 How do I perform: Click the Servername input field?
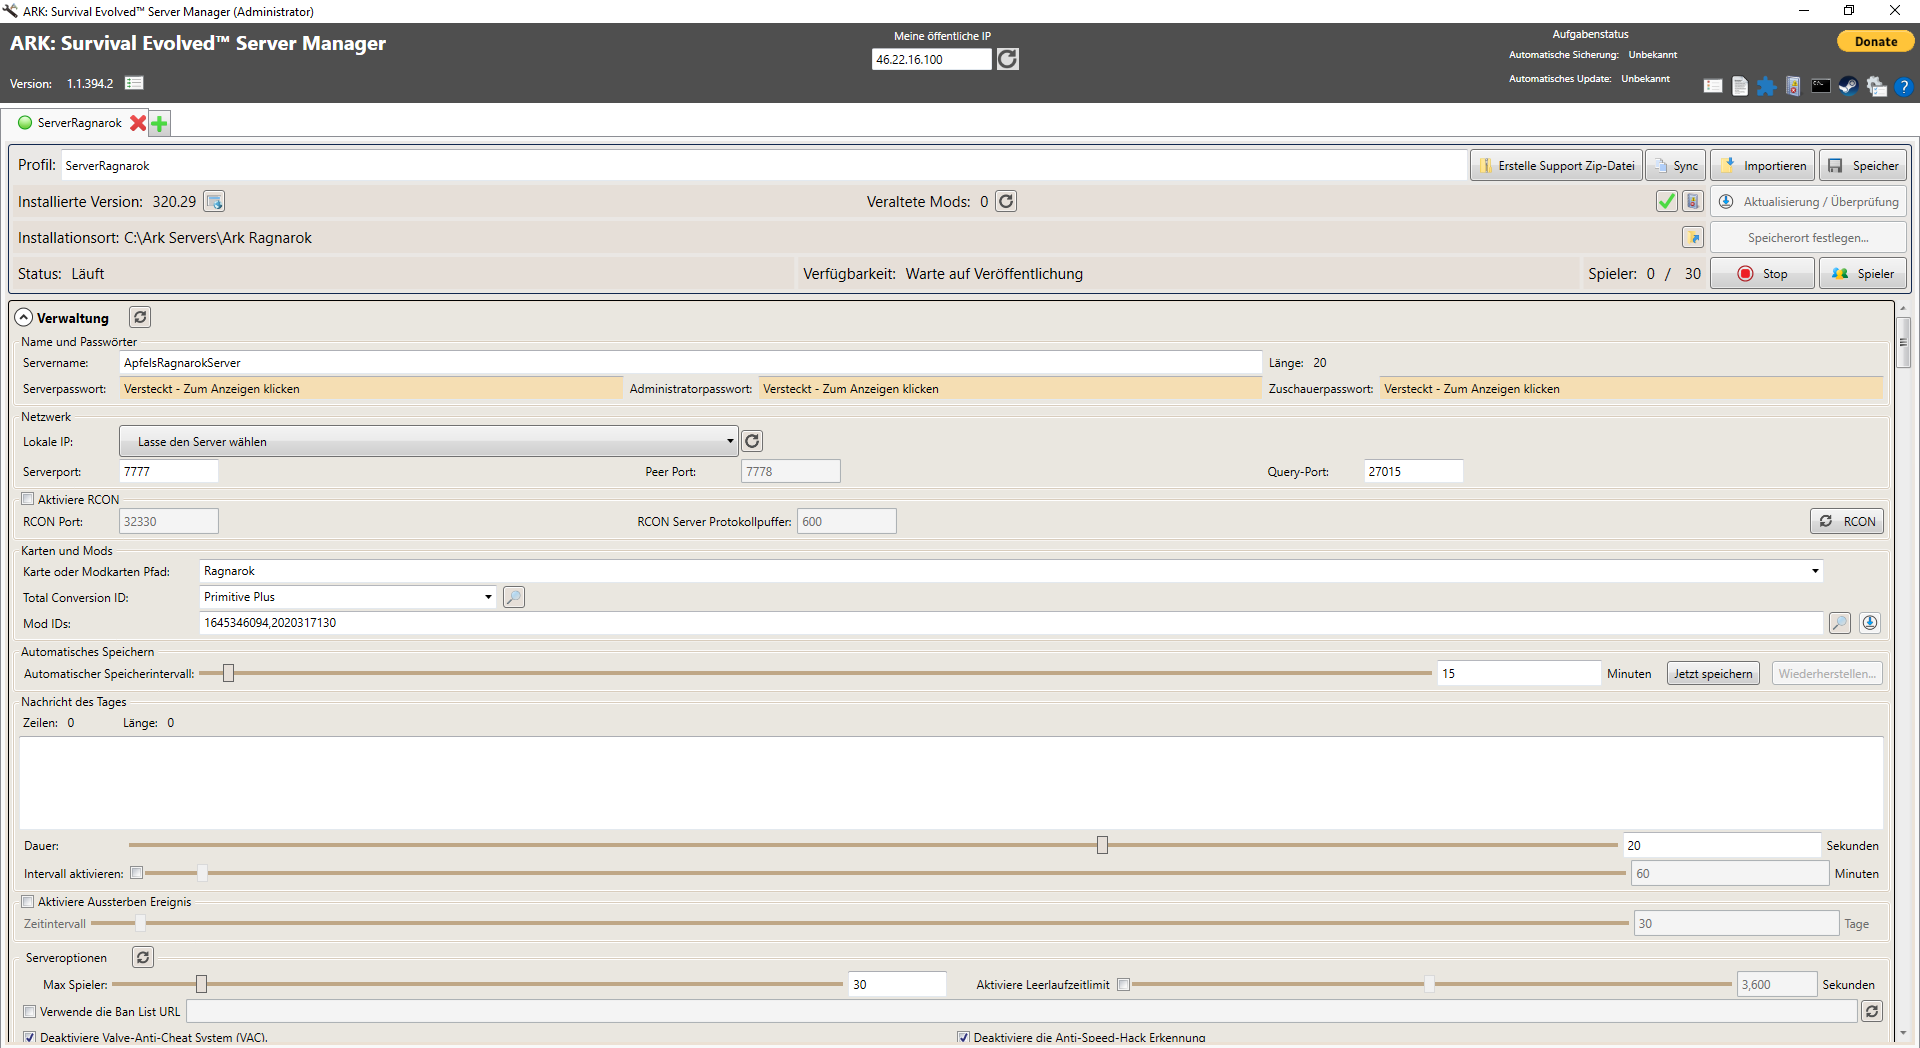point(690,363)
